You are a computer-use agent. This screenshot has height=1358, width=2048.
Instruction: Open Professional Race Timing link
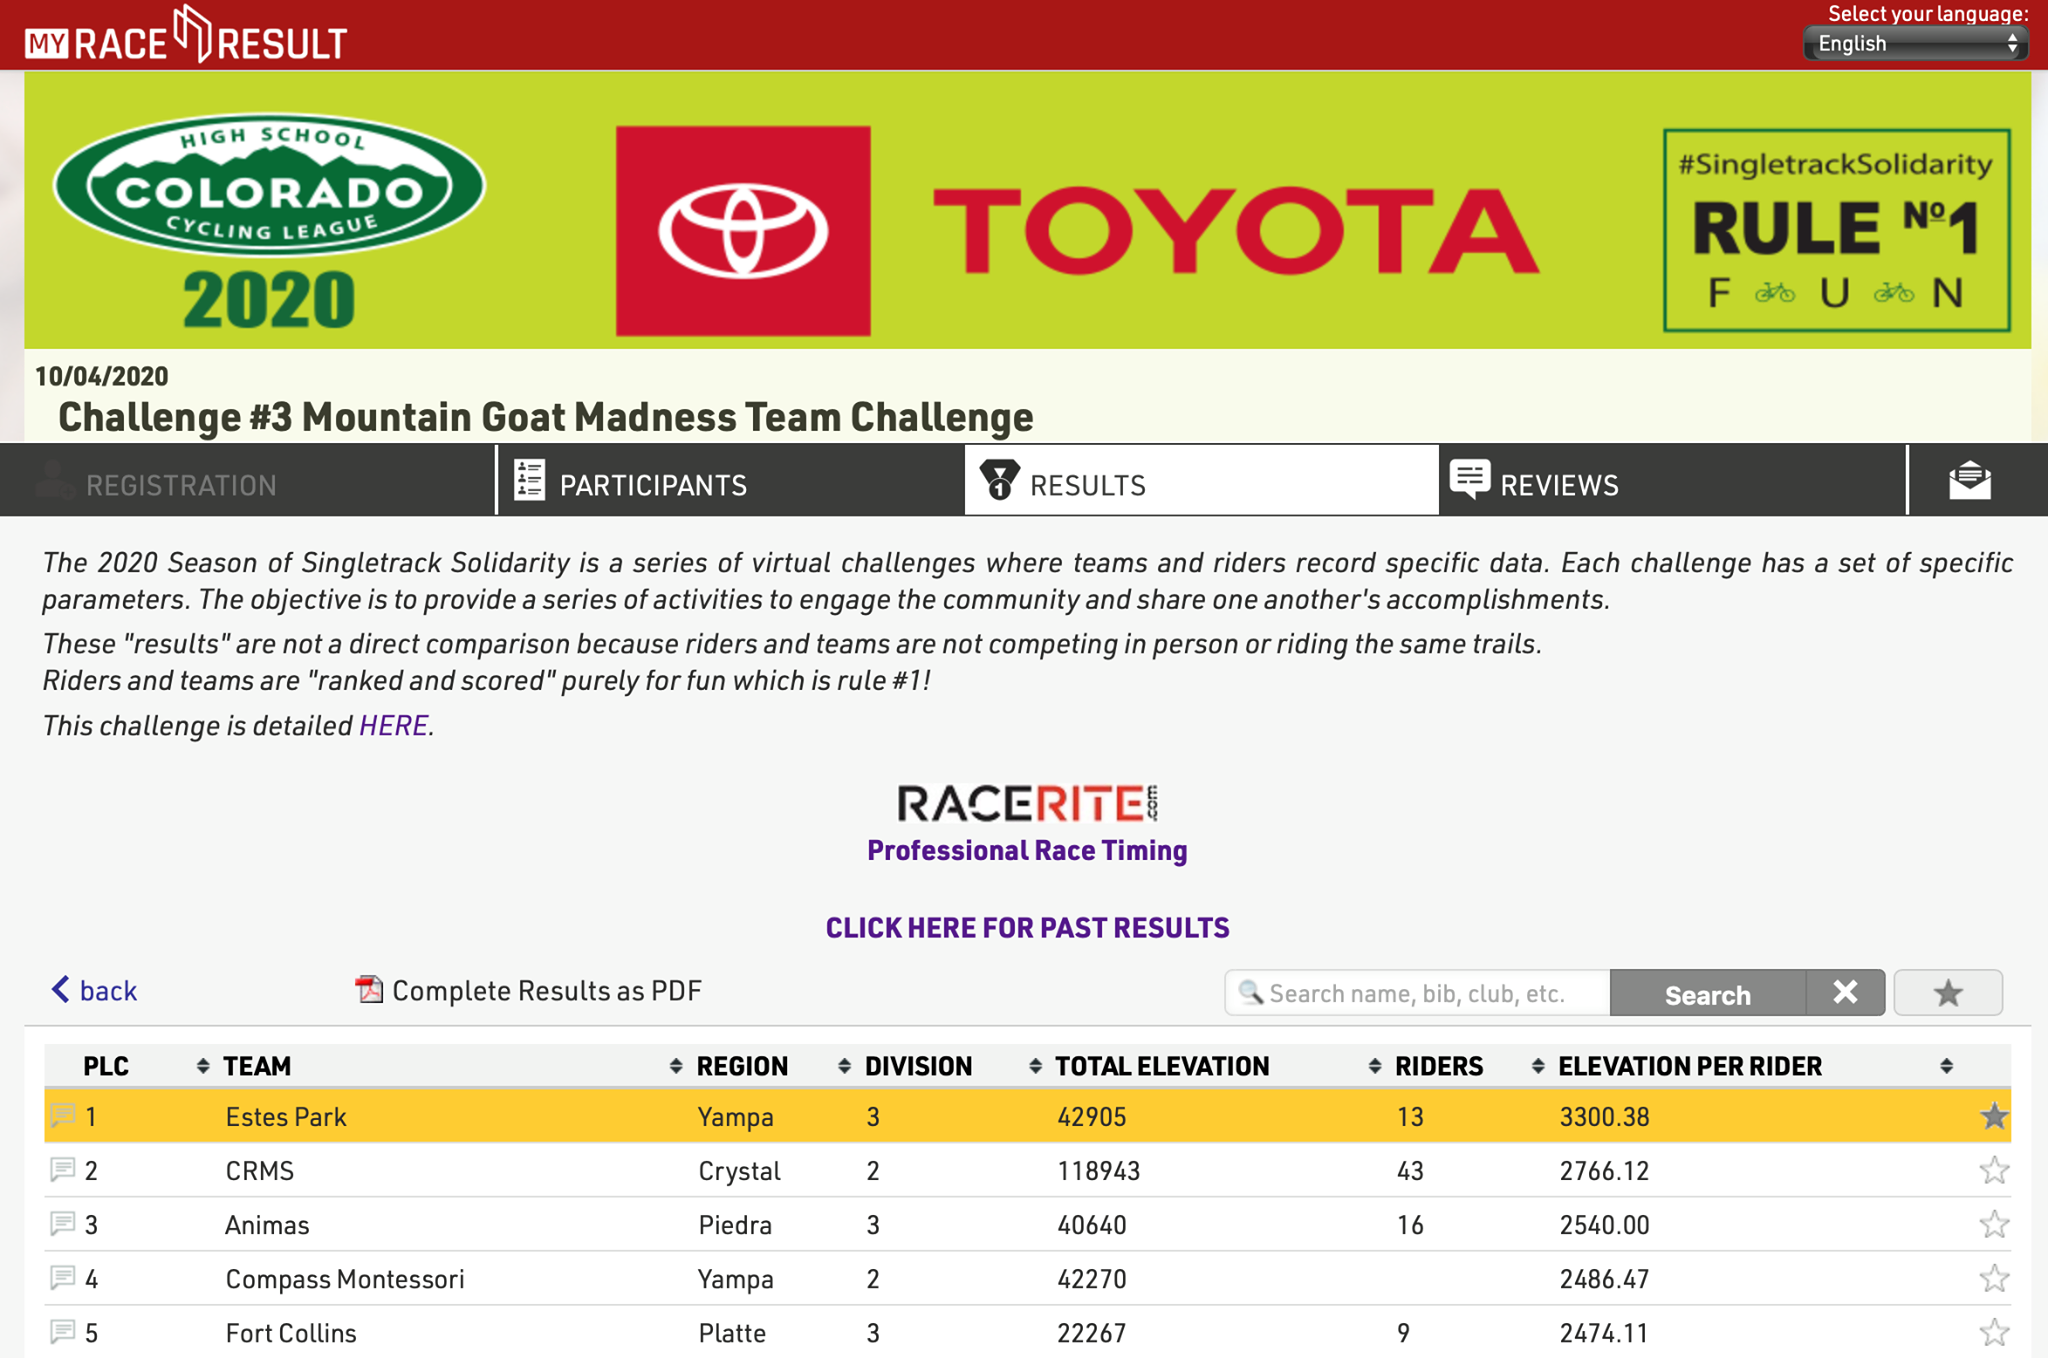click(1027, 850)
